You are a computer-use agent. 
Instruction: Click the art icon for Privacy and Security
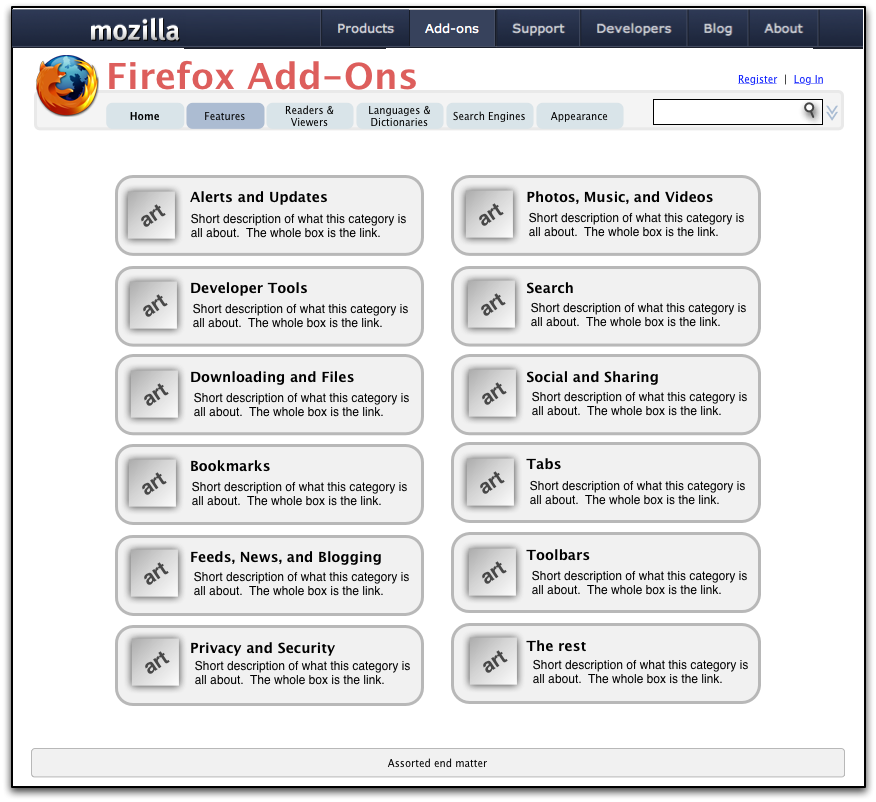tap(155, 662)
